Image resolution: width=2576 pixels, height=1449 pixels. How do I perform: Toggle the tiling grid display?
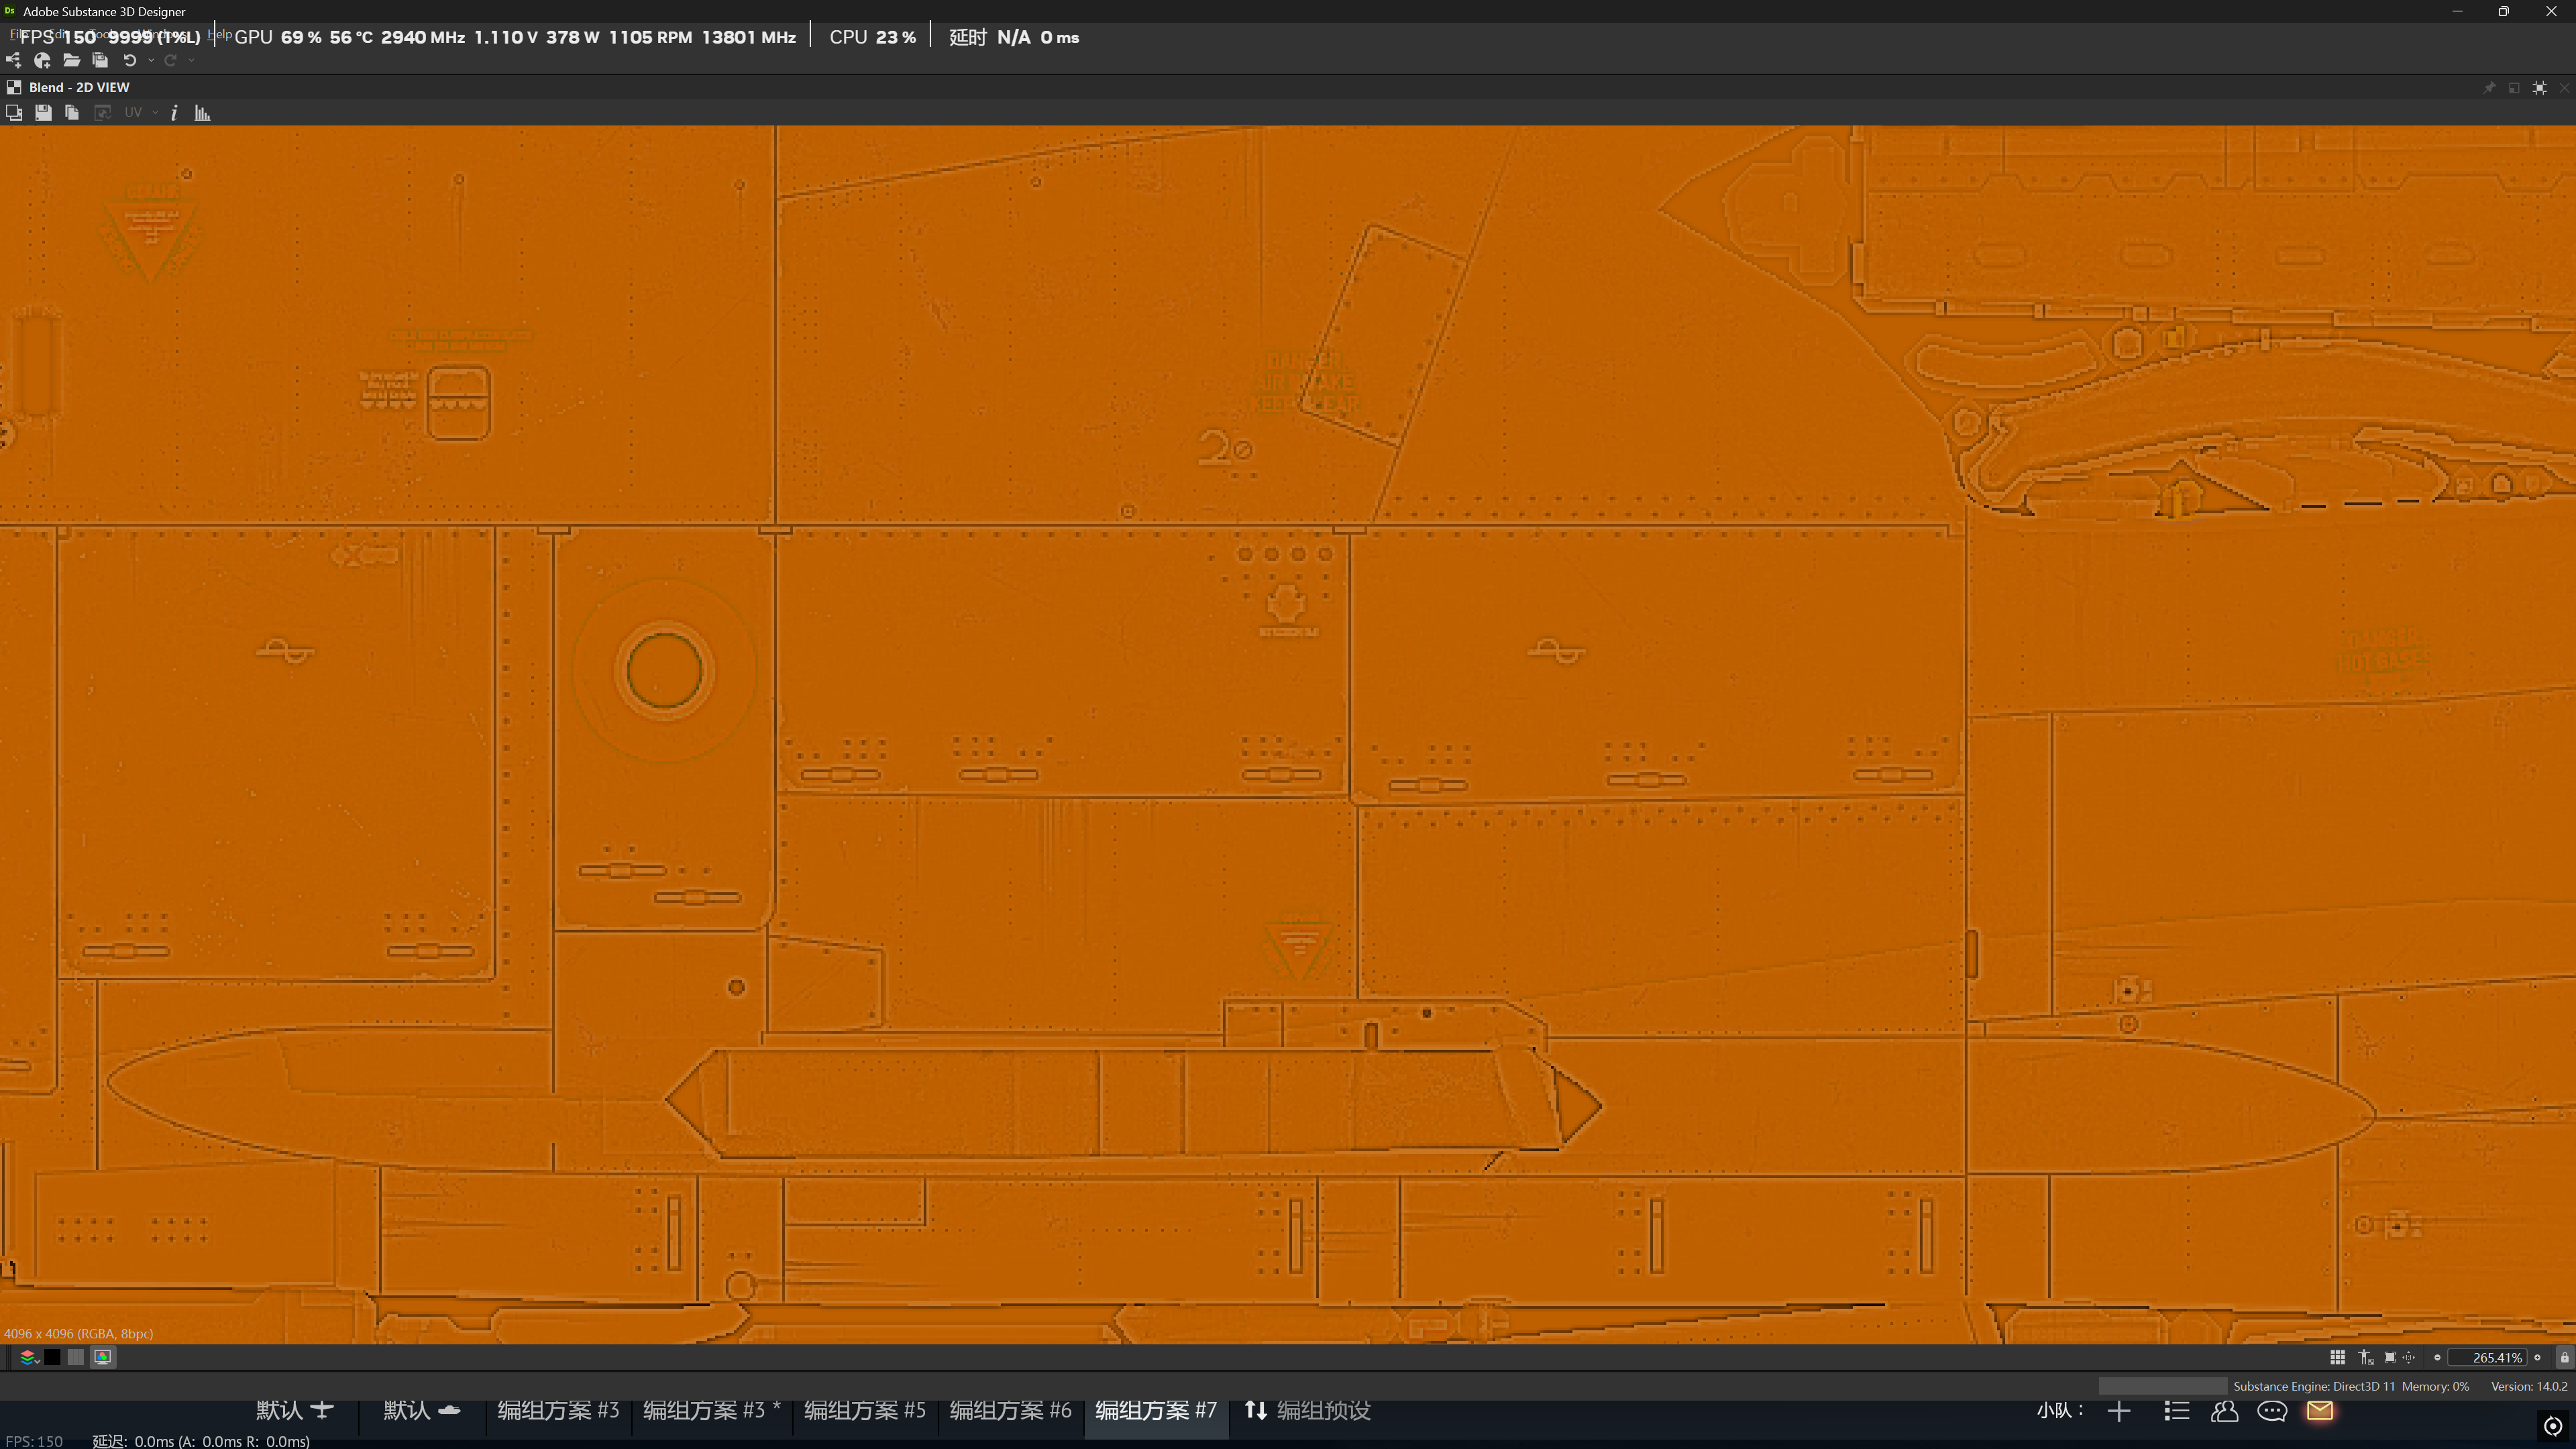pos(2337,1357)
